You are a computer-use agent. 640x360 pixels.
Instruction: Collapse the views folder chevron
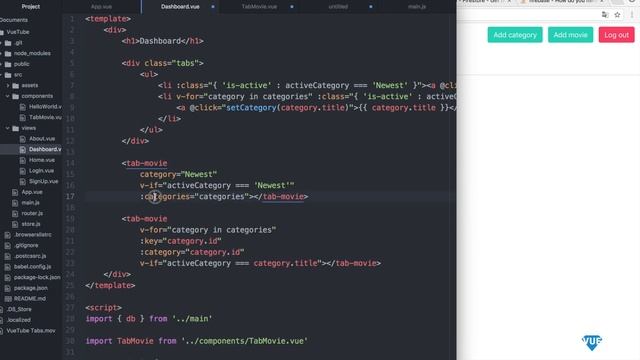click(8, 128)
